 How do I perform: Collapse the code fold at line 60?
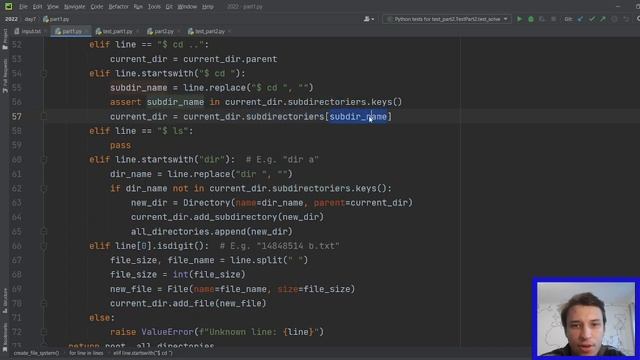pyautogui.click(x=44, y=160)
